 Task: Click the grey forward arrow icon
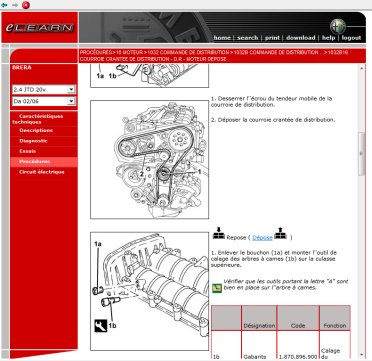tap(15, 5)
